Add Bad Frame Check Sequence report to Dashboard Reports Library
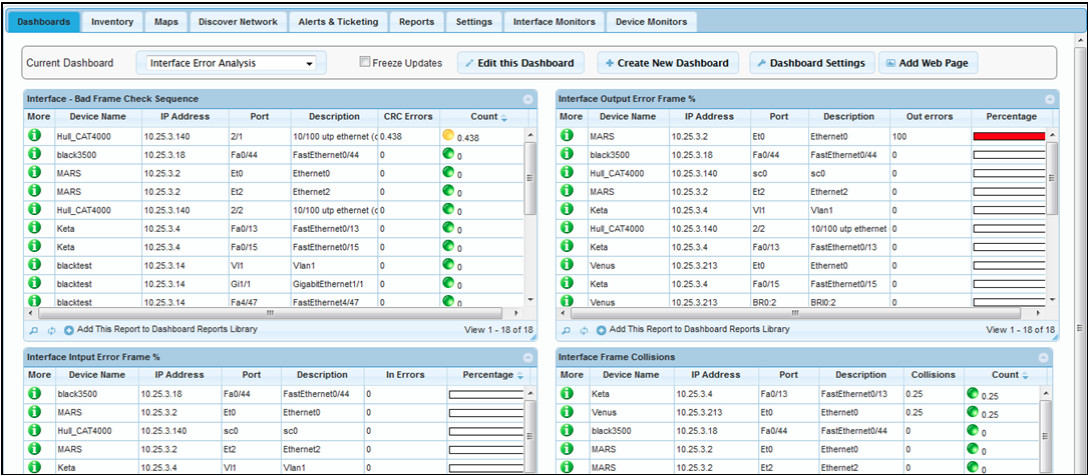Viewport: 1089px width, 476px height. pos(161,329)
